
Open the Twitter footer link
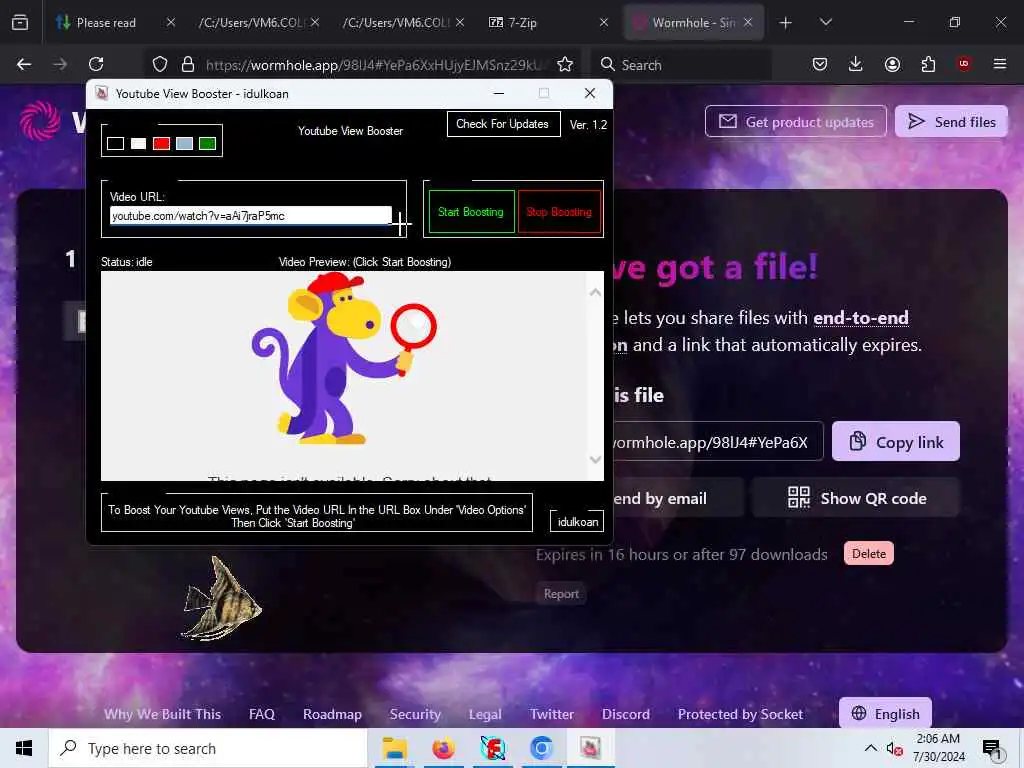click(552, 714)
